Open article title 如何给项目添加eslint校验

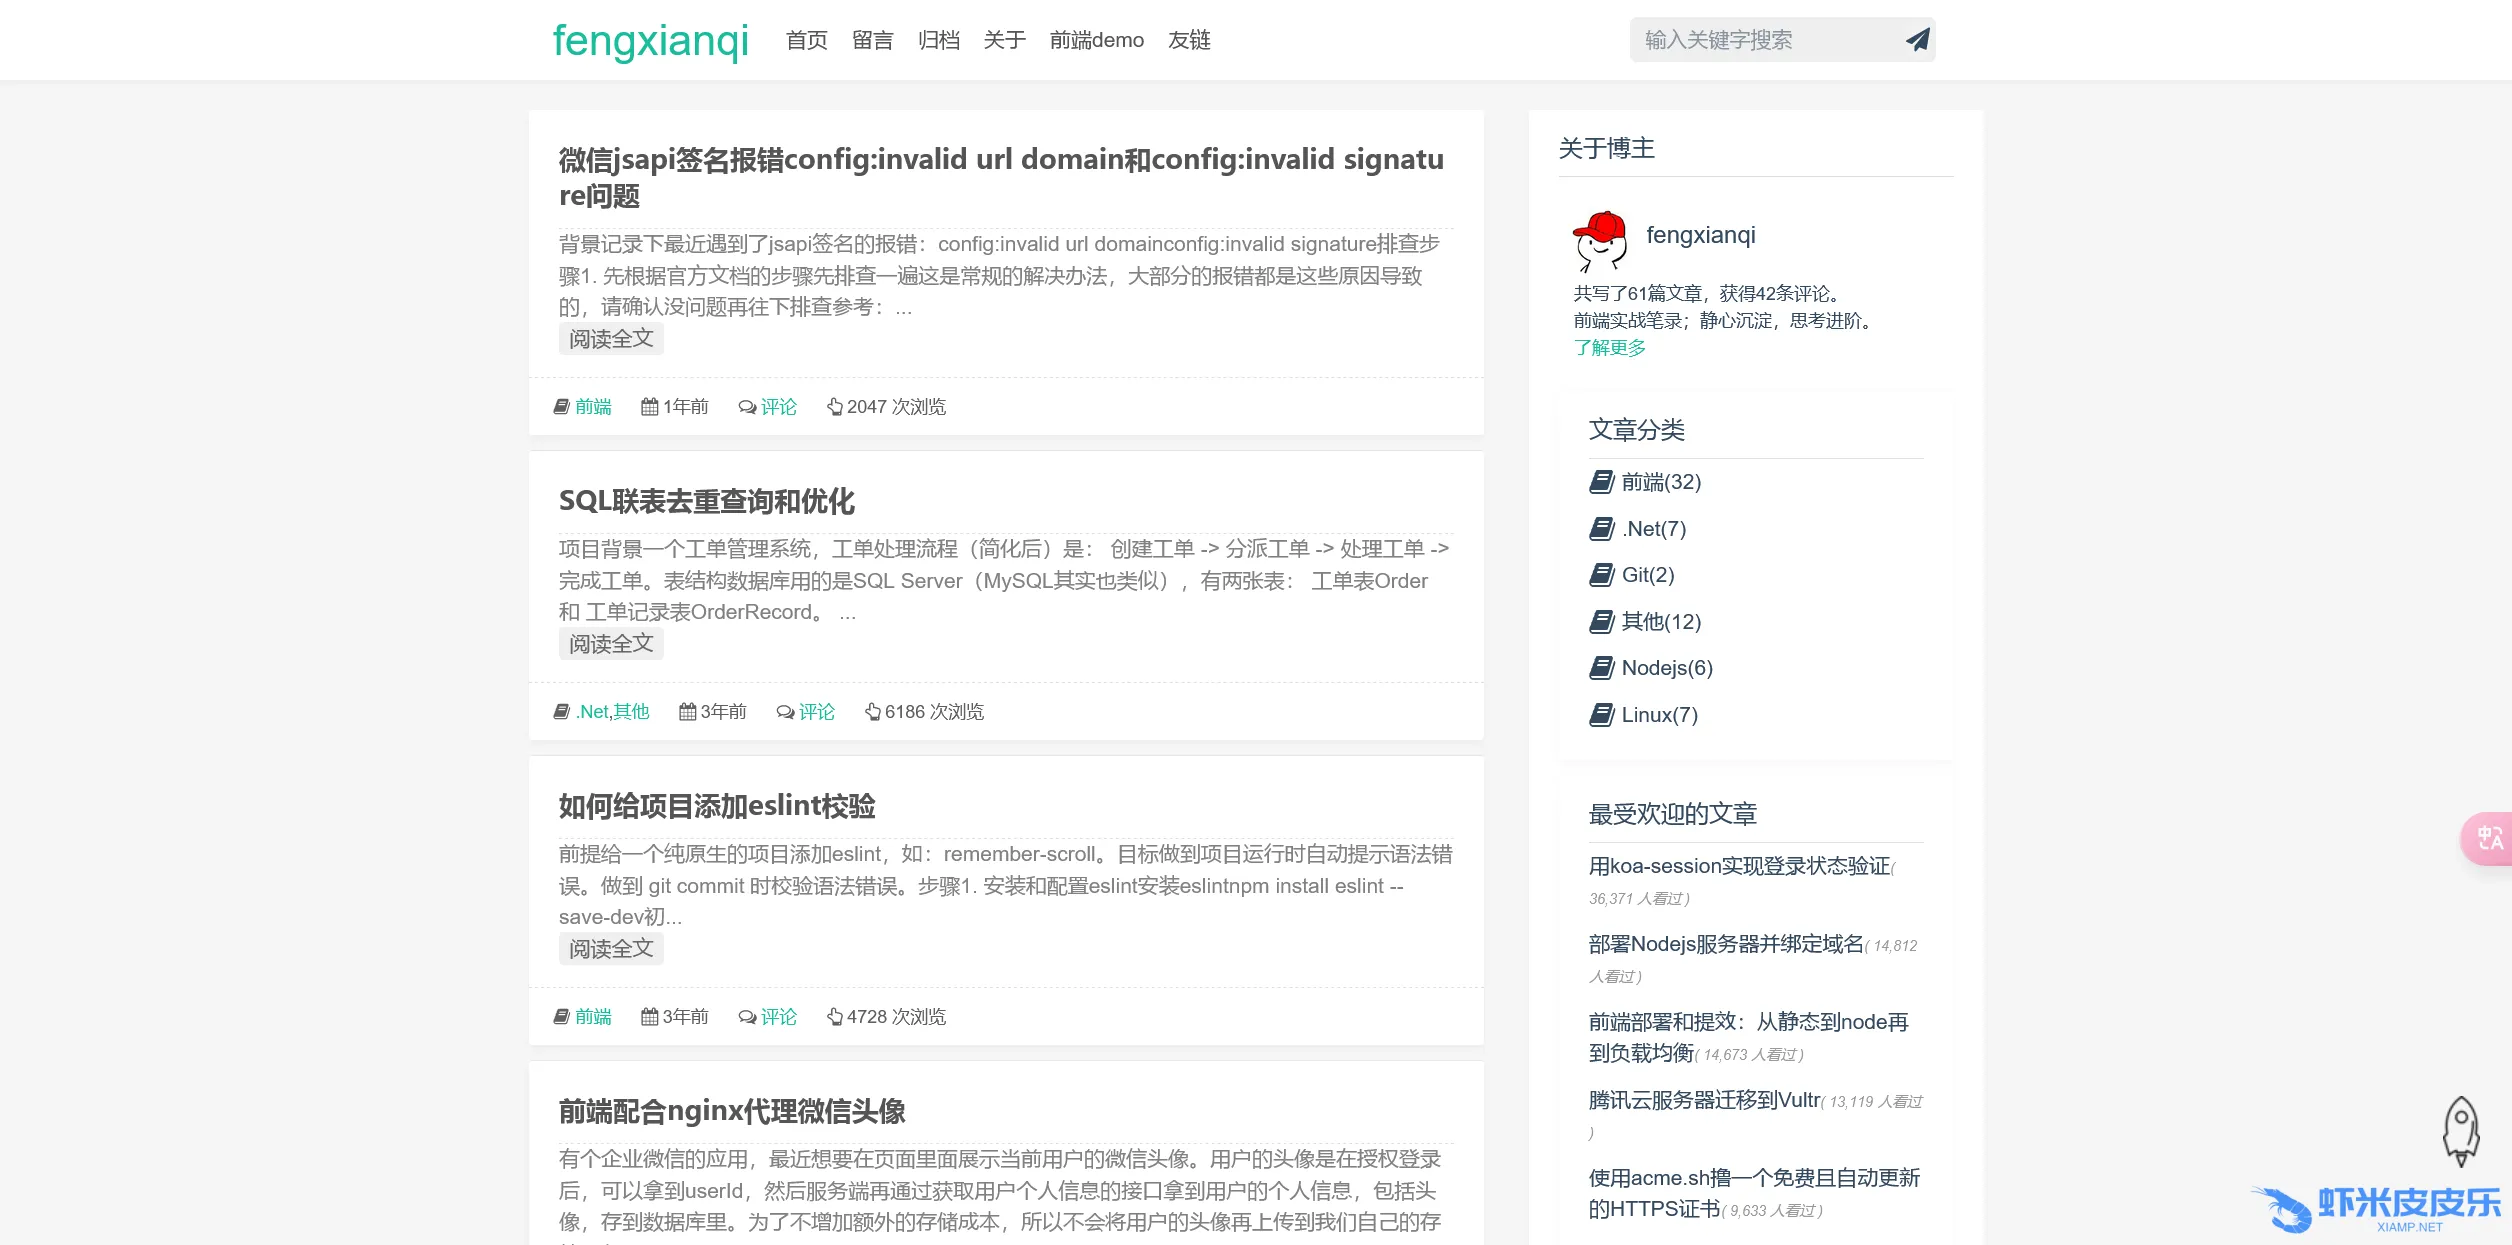[x=717, y=806]
